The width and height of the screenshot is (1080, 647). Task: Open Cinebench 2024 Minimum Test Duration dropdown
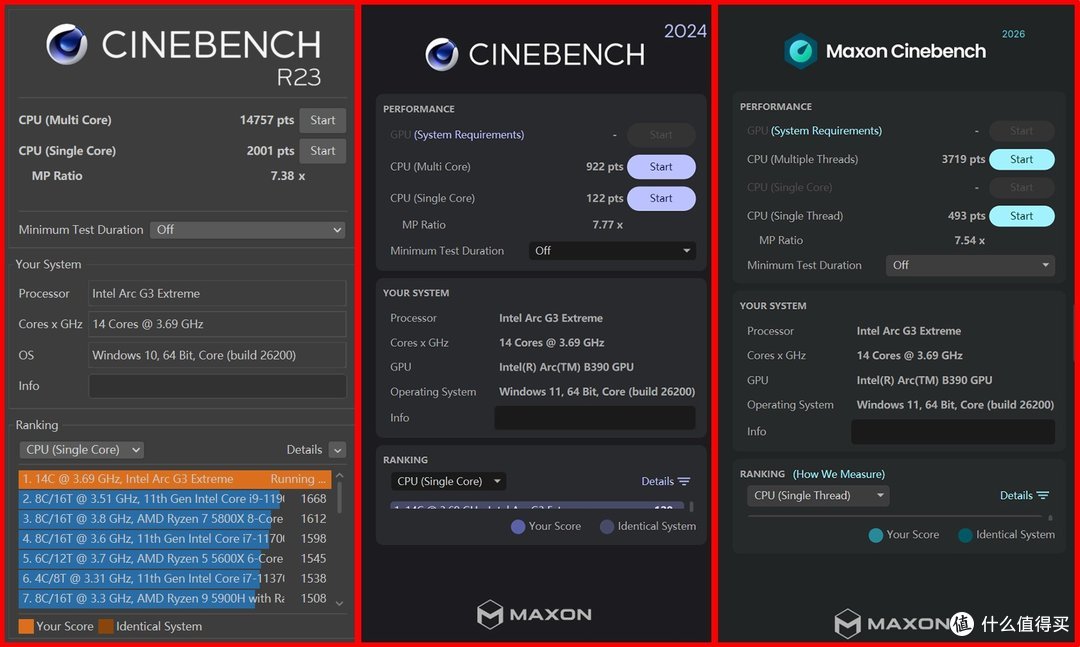click(612, 251)
